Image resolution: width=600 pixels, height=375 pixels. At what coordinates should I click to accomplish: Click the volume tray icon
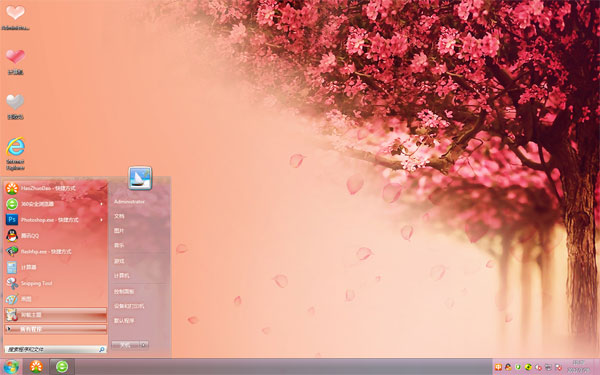pyautogui.click(x=538, y=367)
